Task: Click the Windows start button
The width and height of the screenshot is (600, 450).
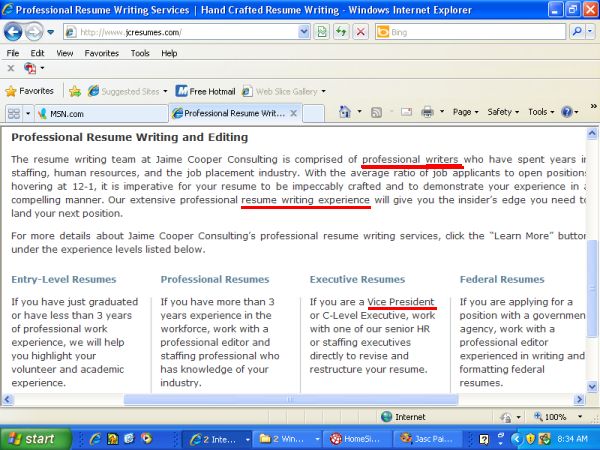Action: 36,439
